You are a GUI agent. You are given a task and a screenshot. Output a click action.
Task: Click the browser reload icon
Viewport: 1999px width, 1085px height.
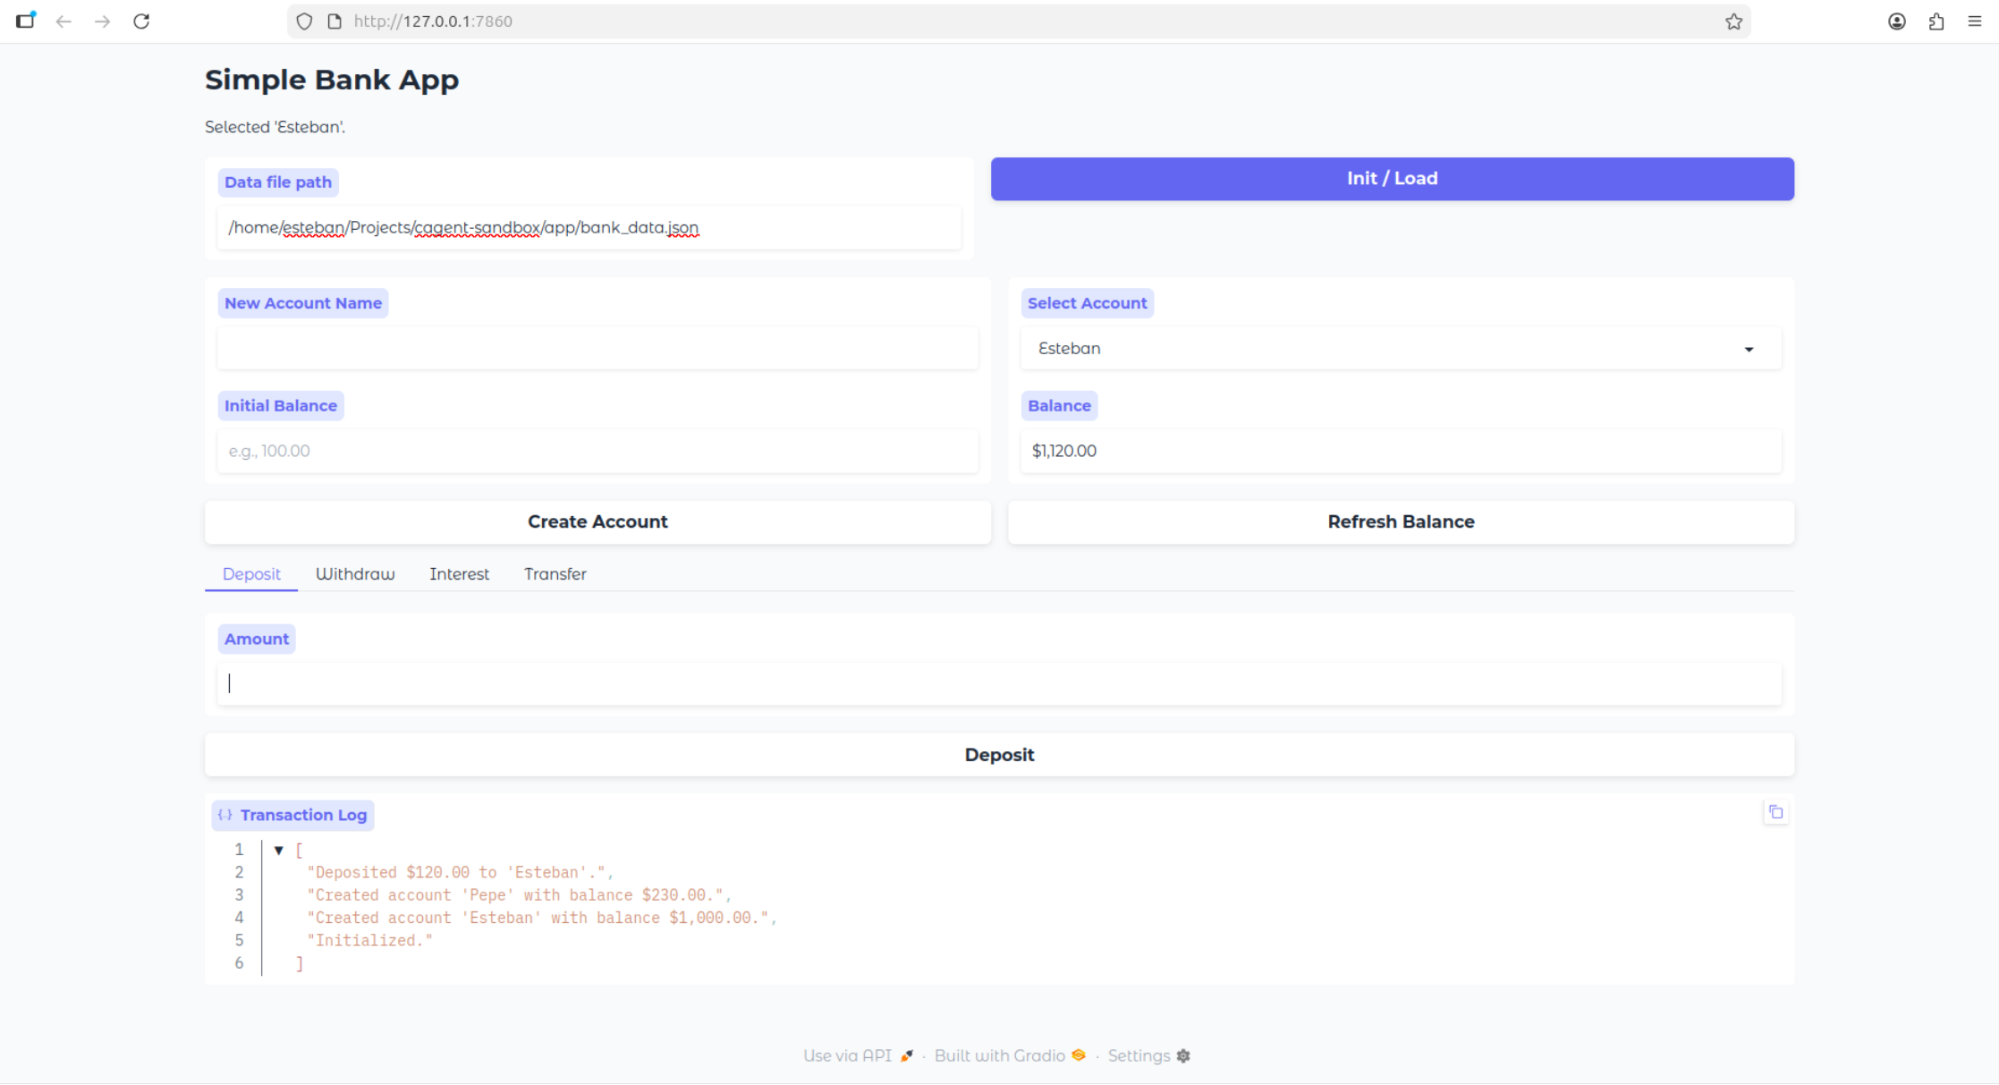tap(141, 21)
